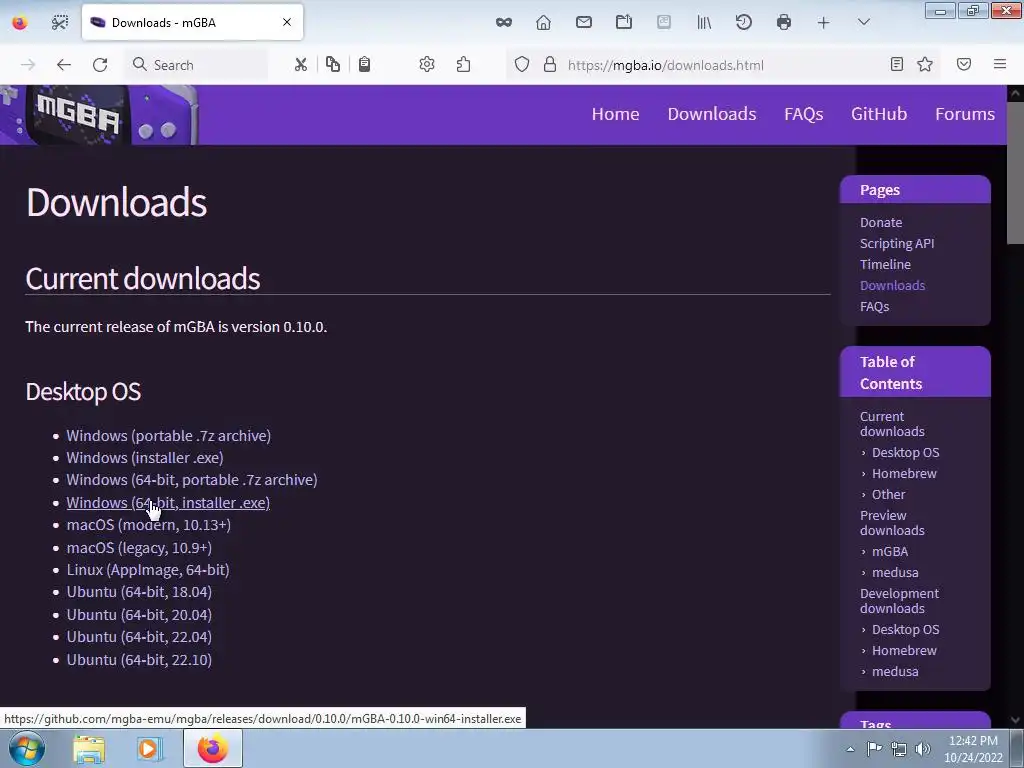1024x768 pixels.
Task: Jump to Preview downloads in contents
Action: click(892, 523)
